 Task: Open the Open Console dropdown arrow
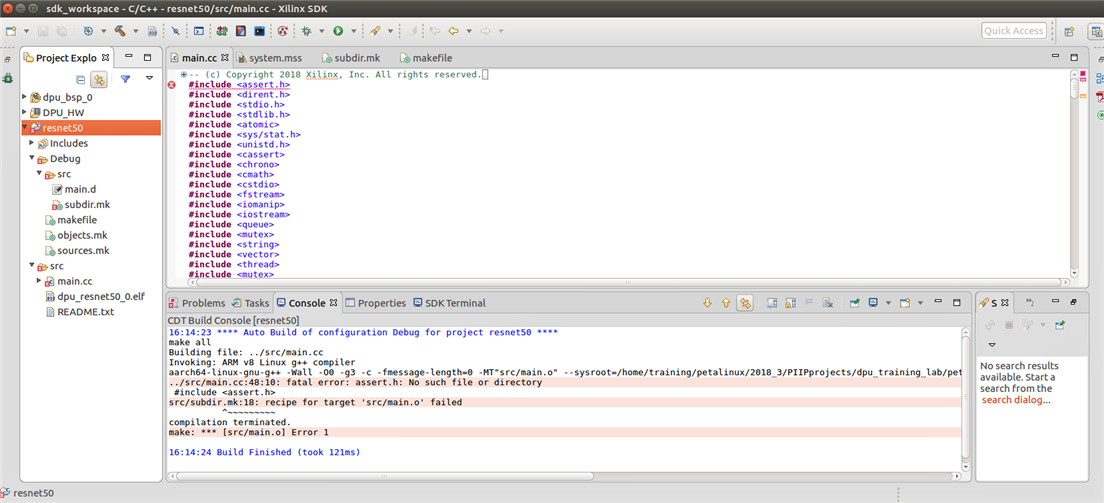pyautogui.click(x=920, y=303)
